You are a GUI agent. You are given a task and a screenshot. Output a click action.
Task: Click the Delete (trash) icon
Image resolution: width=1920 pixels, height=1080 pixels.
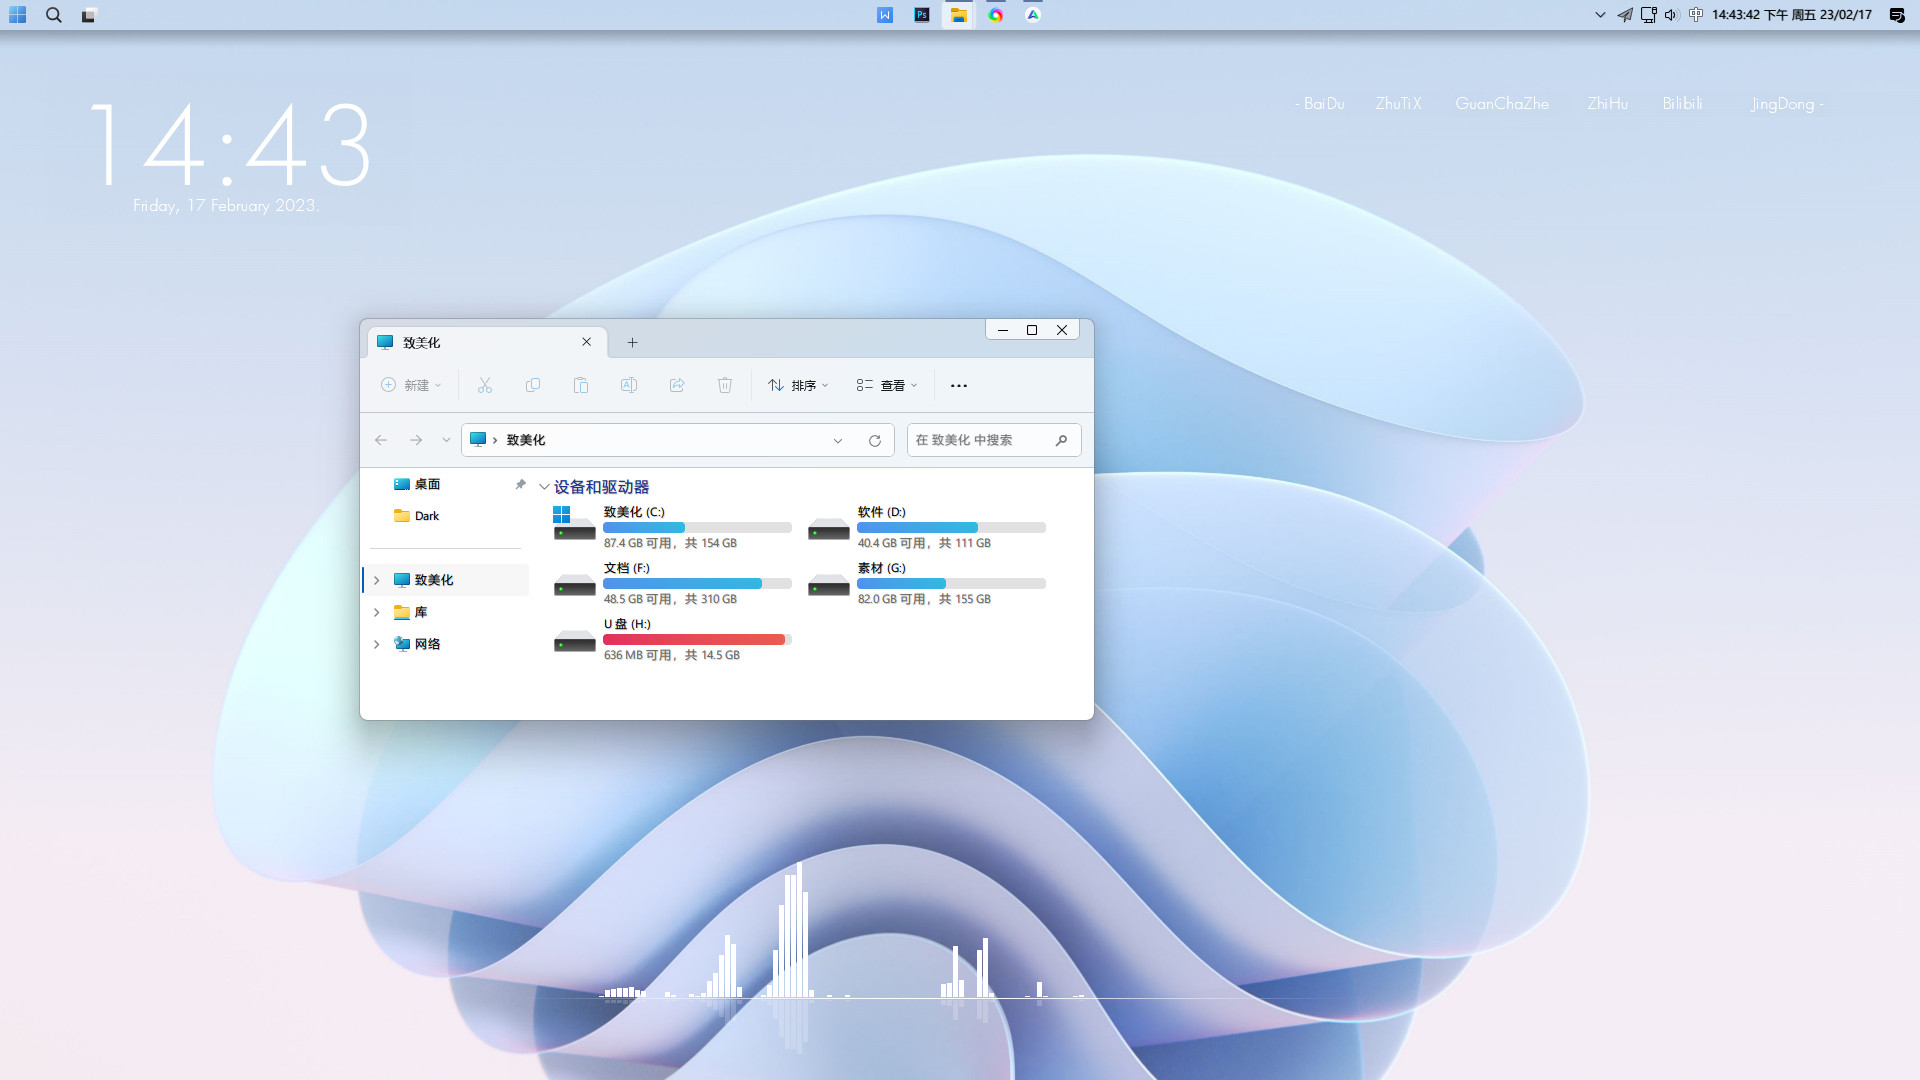click(725, 385)
